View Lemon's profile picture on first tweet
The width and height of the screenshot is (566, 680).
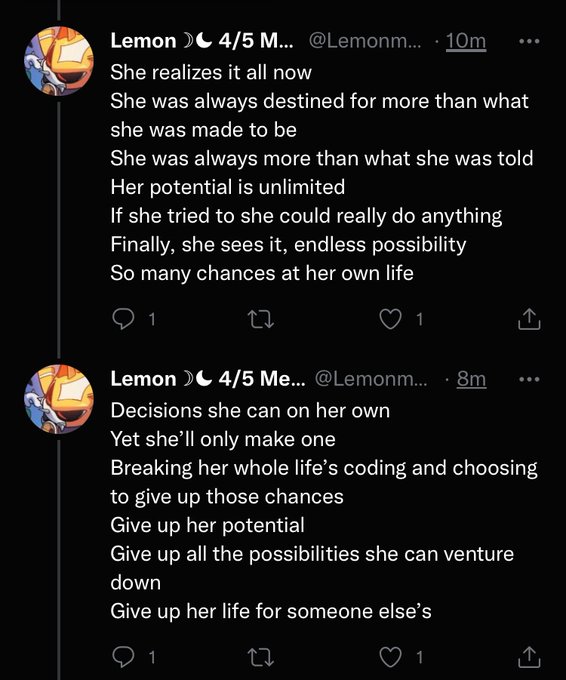coord(59,61)
